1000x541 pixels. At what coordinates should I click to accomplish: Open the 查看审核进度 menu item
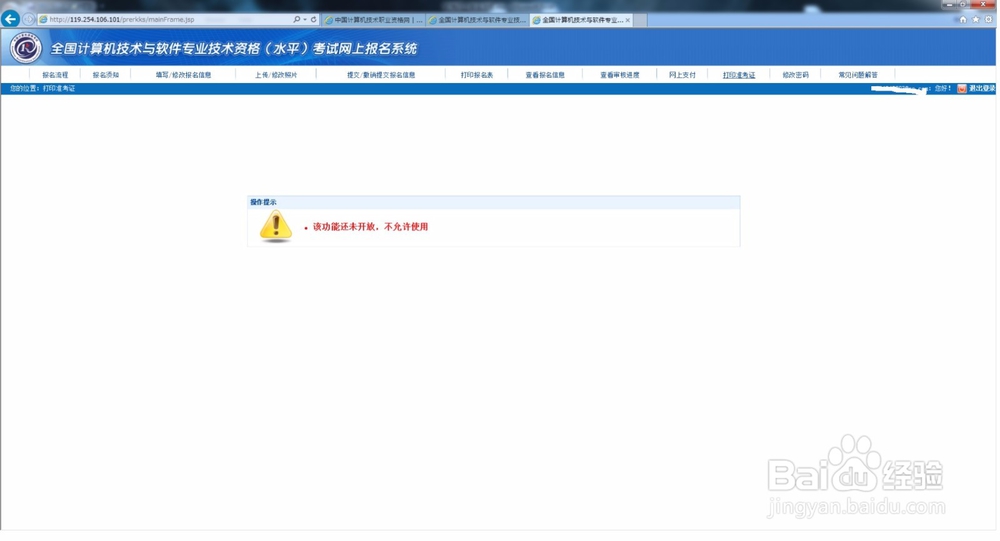point(619,75)
